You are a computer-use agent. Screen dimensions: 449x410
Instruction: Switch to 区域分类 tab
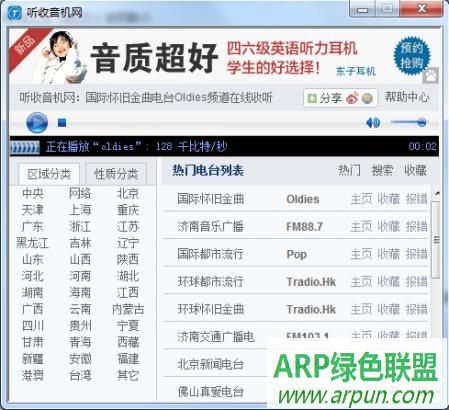[49, 174]
